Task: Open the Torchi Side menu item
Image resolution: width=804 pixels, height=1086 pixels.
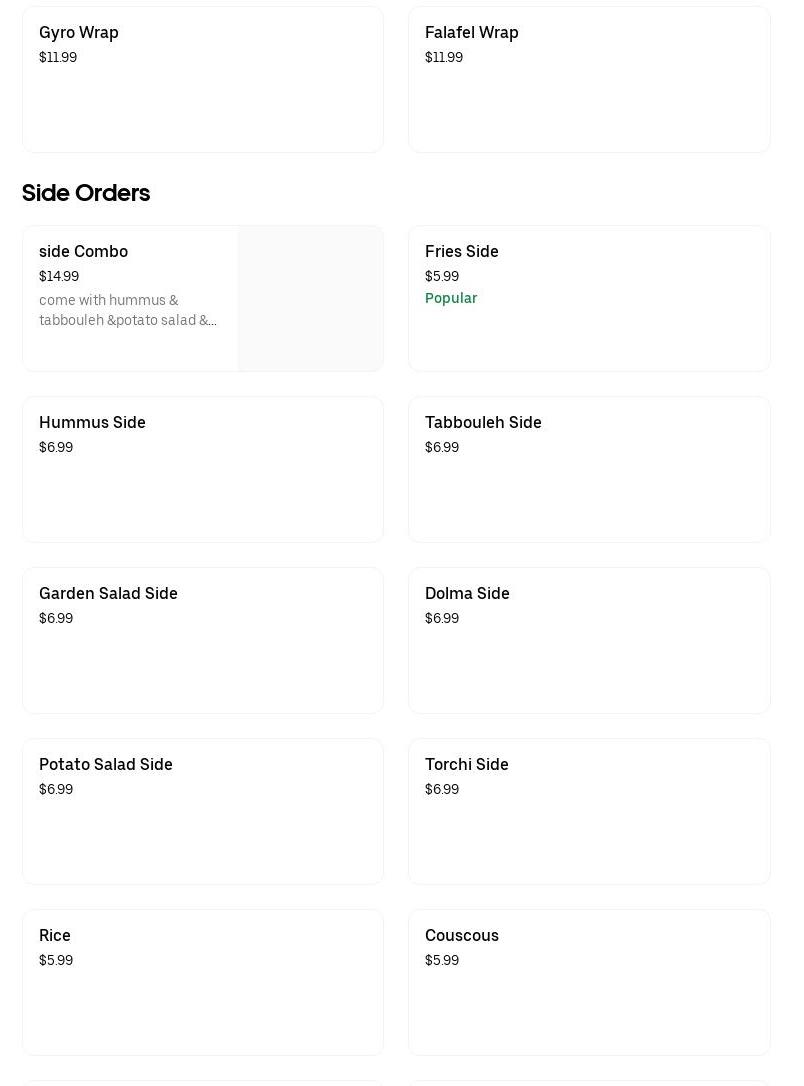Action: point(588,811)
